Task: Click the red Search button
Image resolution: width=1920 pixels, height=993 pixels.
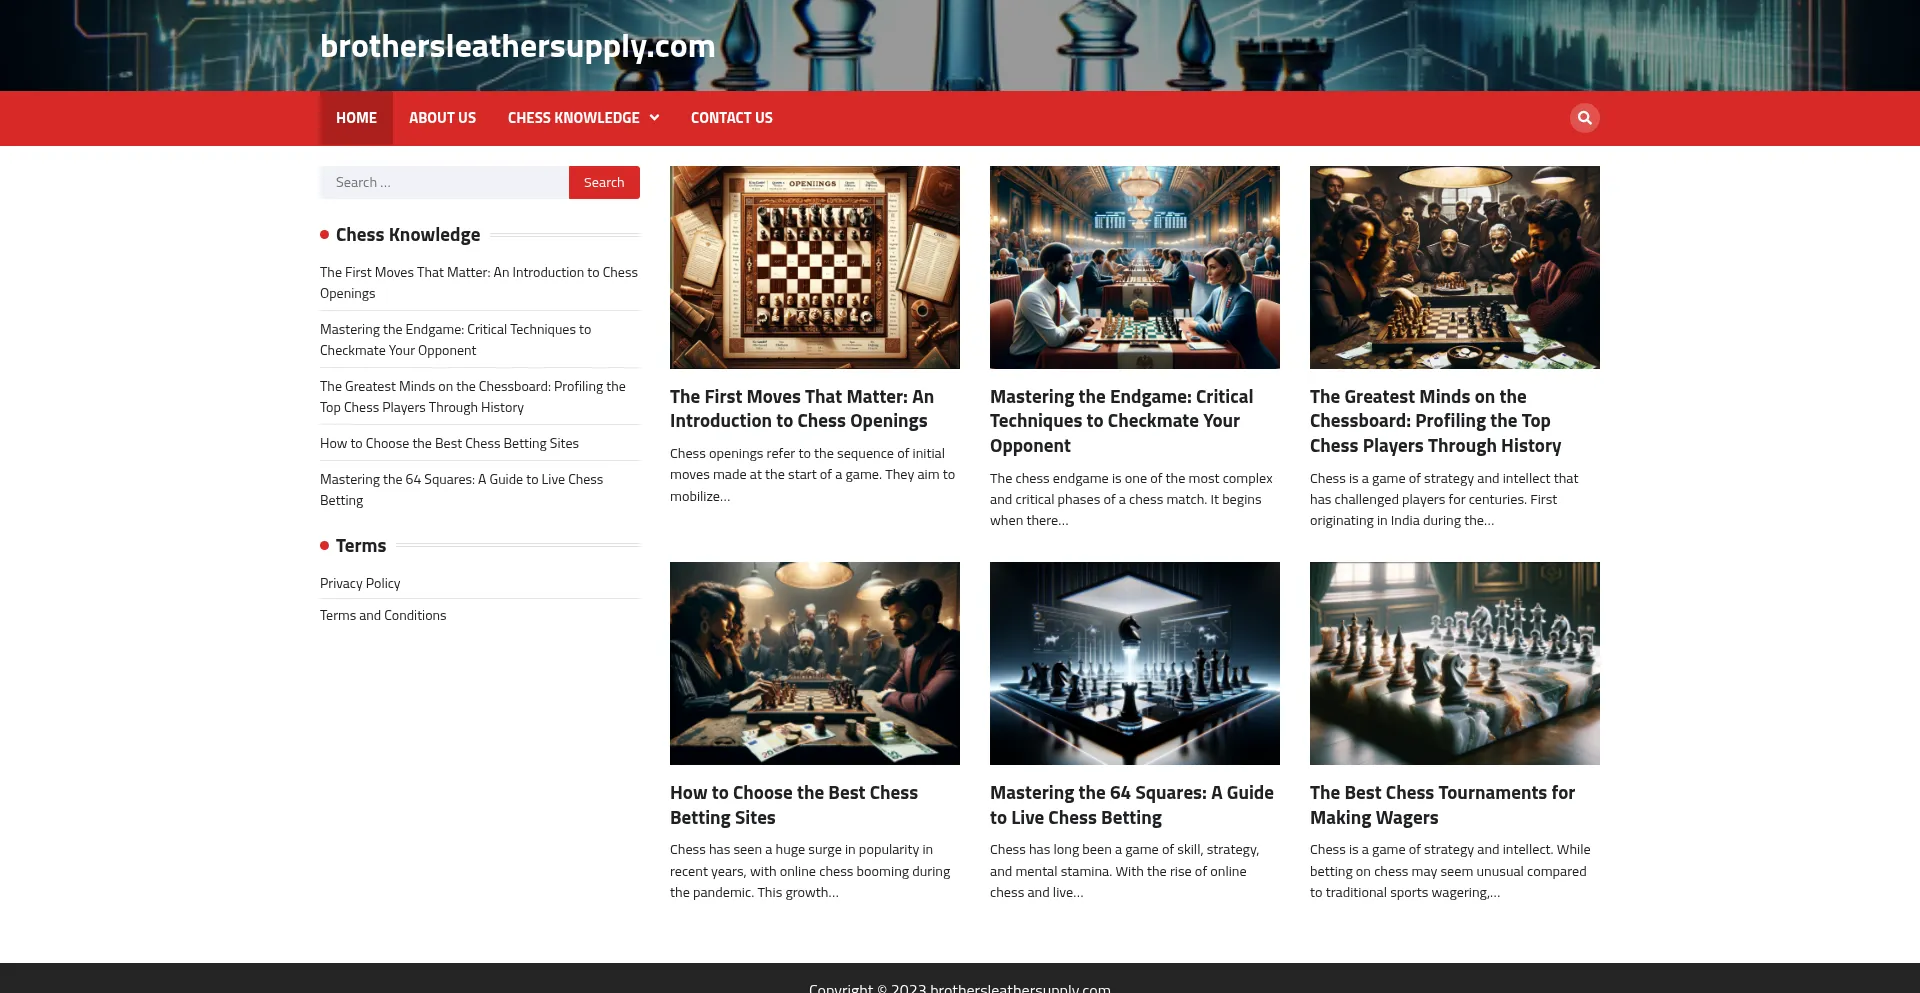Action: click(604, 182)
